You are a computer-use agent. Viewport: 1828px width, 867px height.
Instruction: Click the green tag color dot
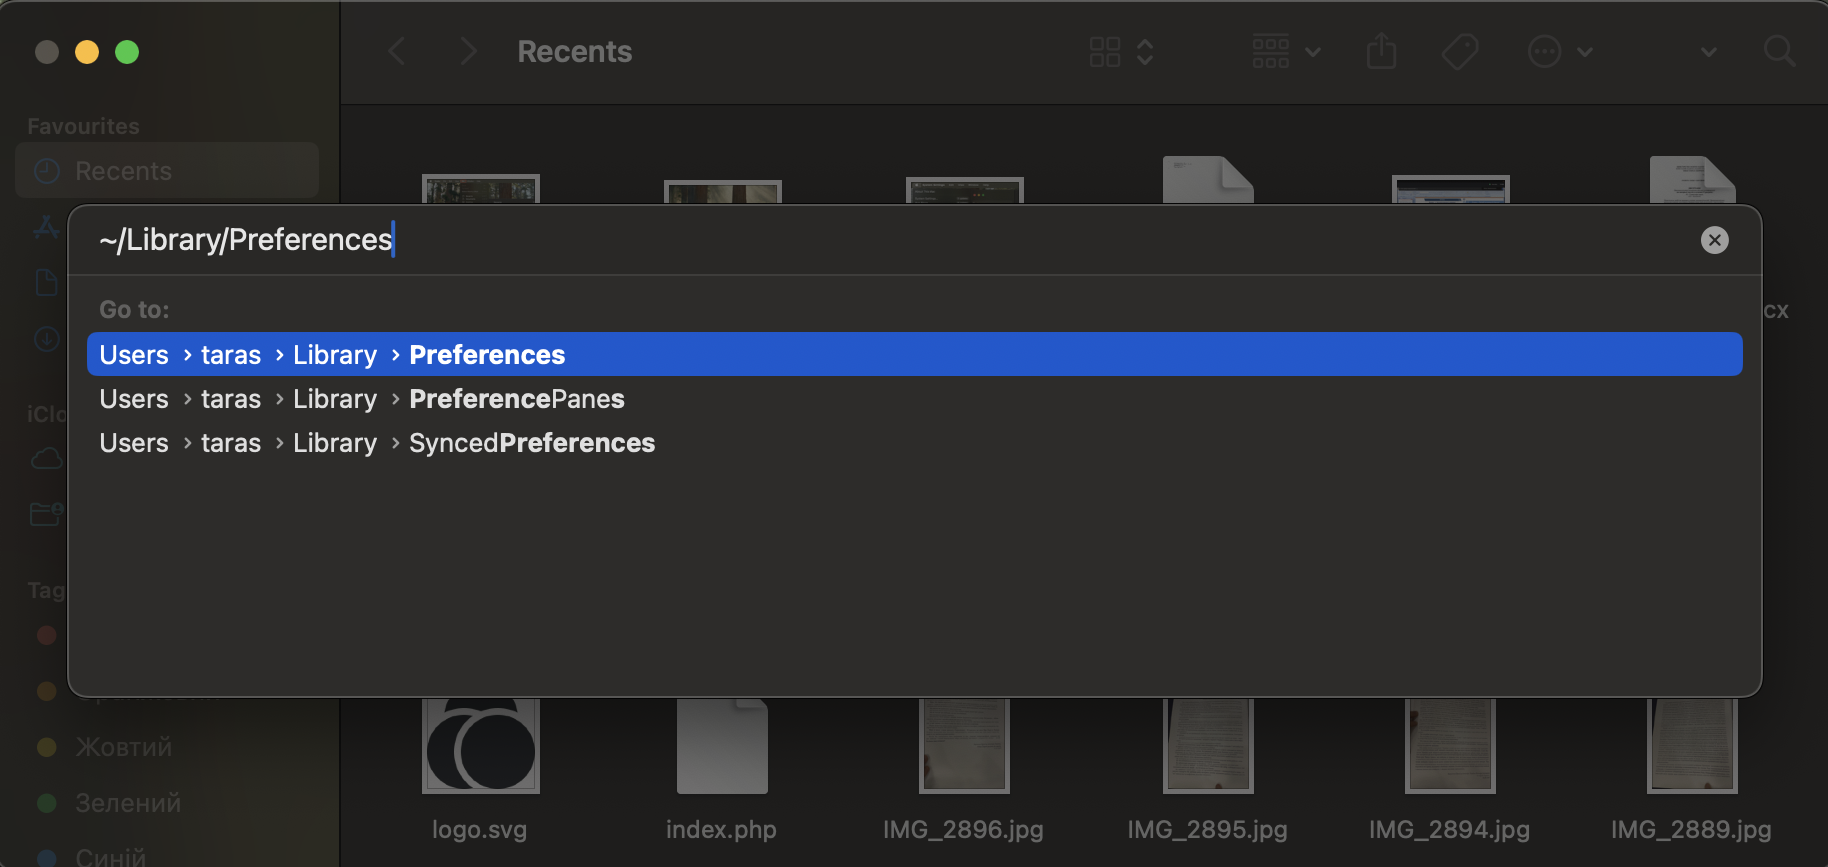(46, 803)
